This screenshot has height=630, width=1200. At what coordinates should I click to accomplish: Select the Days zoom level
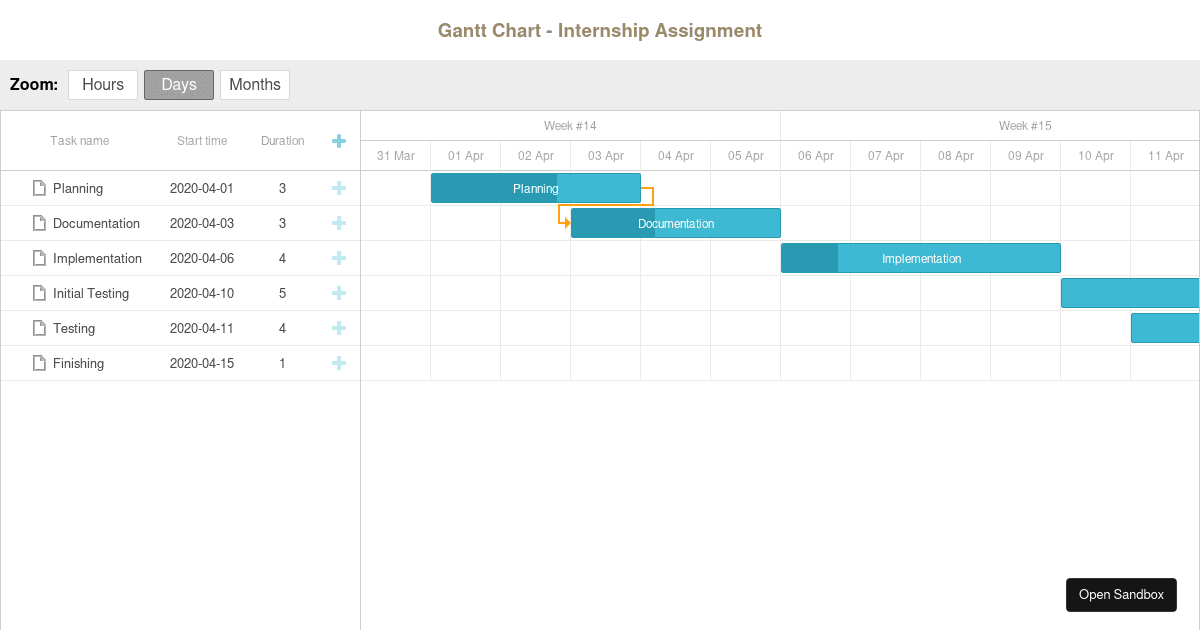pos(178,84)
